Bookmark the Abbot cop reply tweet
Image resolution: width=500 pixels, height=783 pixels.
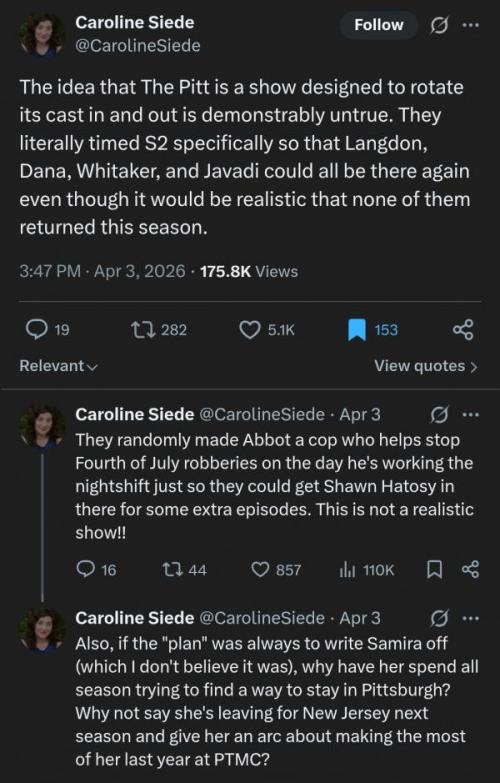[x=434, y=569]
